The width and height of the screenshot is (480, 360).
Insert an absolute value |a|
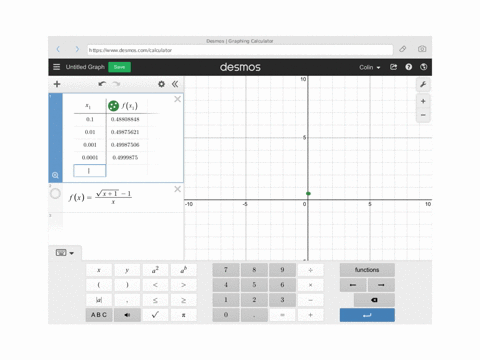click(x=99, y=300)
